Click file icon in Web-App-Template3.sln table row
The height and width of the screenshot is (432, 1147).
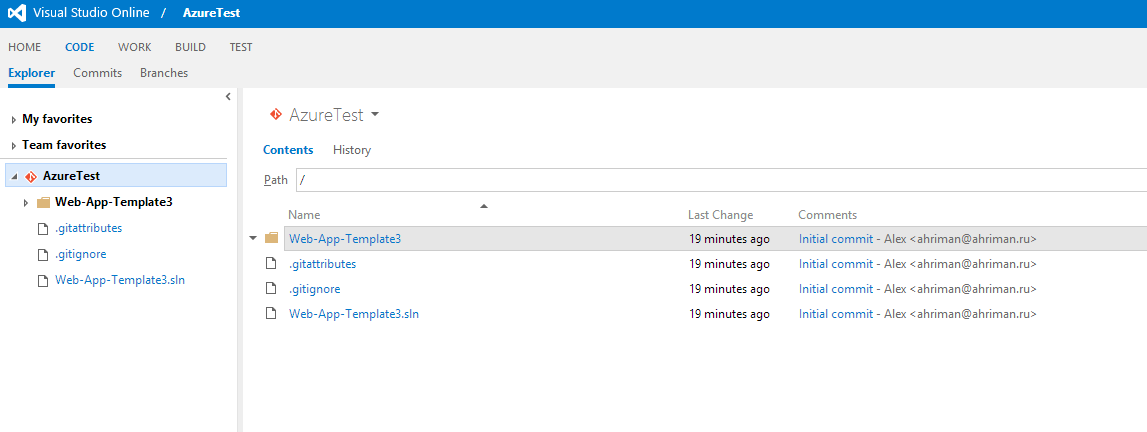(271, 314)
